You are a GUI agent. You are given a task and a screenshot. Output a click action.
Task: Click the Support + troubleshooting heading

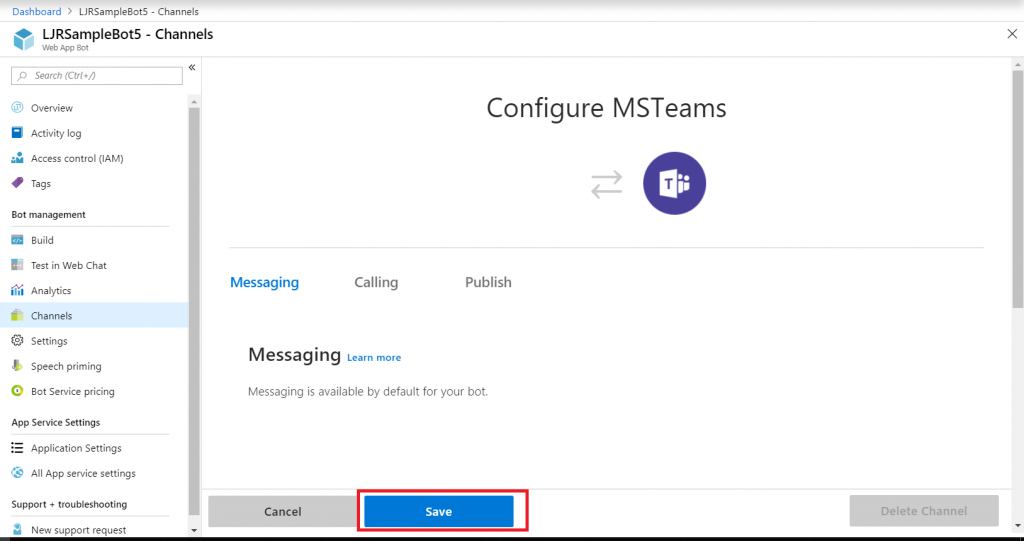tap(69, 504)
